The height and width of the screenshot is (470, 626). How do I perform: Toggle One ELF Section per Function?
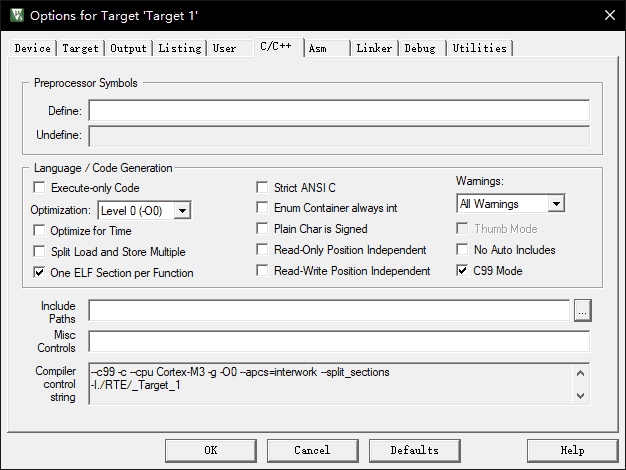click(40, 272)
